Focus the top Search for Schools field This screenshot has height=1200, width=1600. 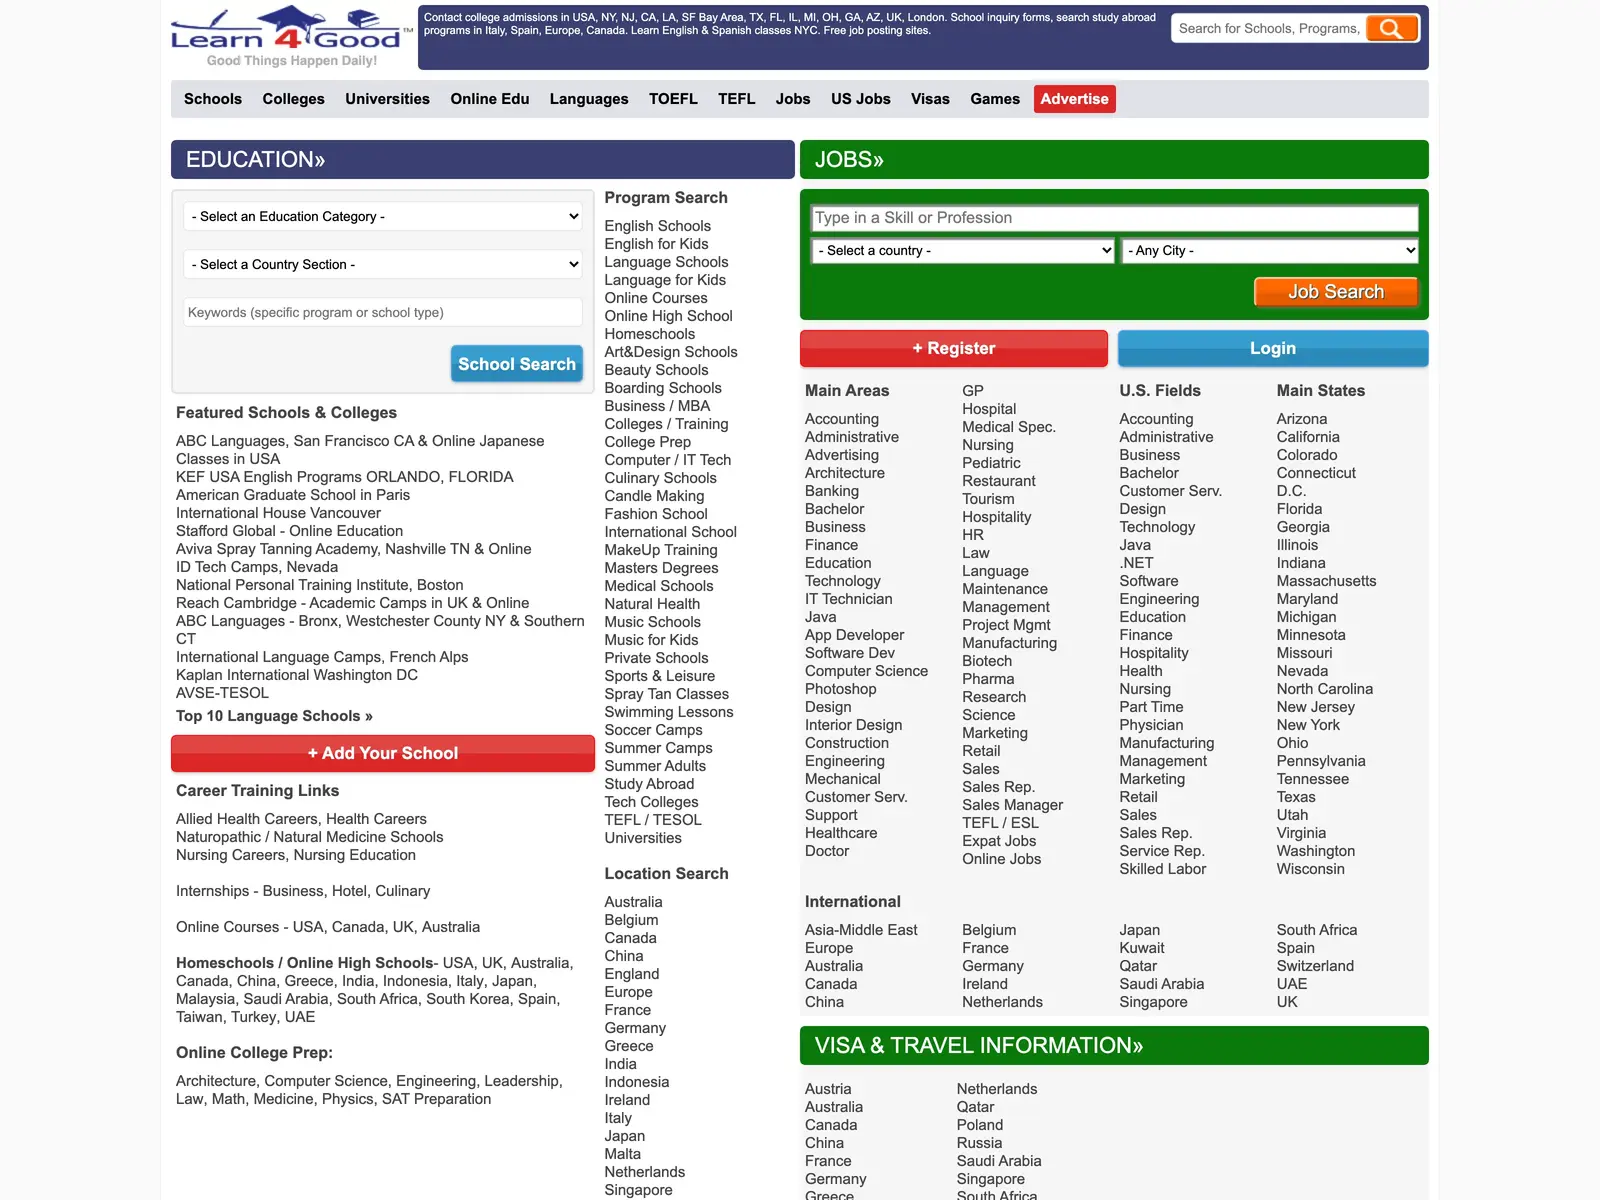(x=1268, y=28)
